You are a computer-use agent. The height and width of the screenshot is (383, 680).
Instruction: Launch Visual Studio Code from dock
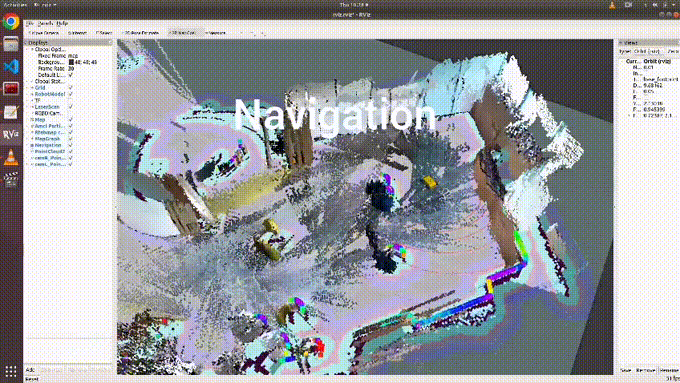pyautogui.click(x=11, y=66)
